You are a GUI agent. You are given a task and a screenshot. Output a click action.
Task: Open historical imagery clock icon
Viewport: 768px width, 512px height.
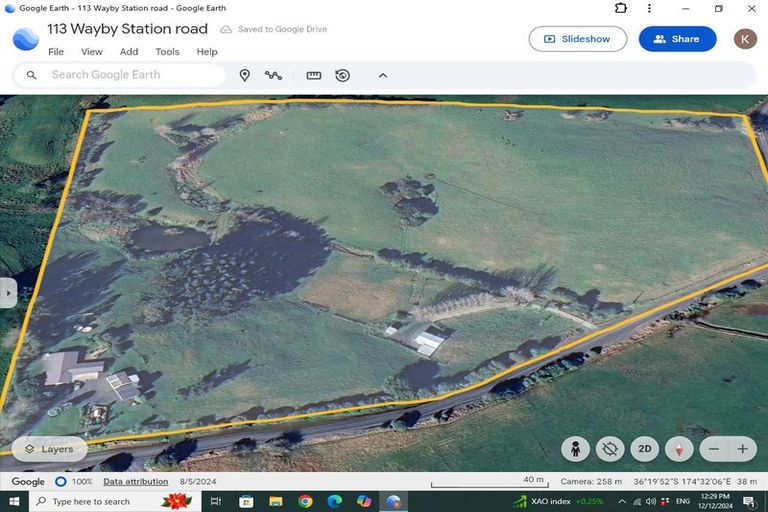(x=342, y=75)
